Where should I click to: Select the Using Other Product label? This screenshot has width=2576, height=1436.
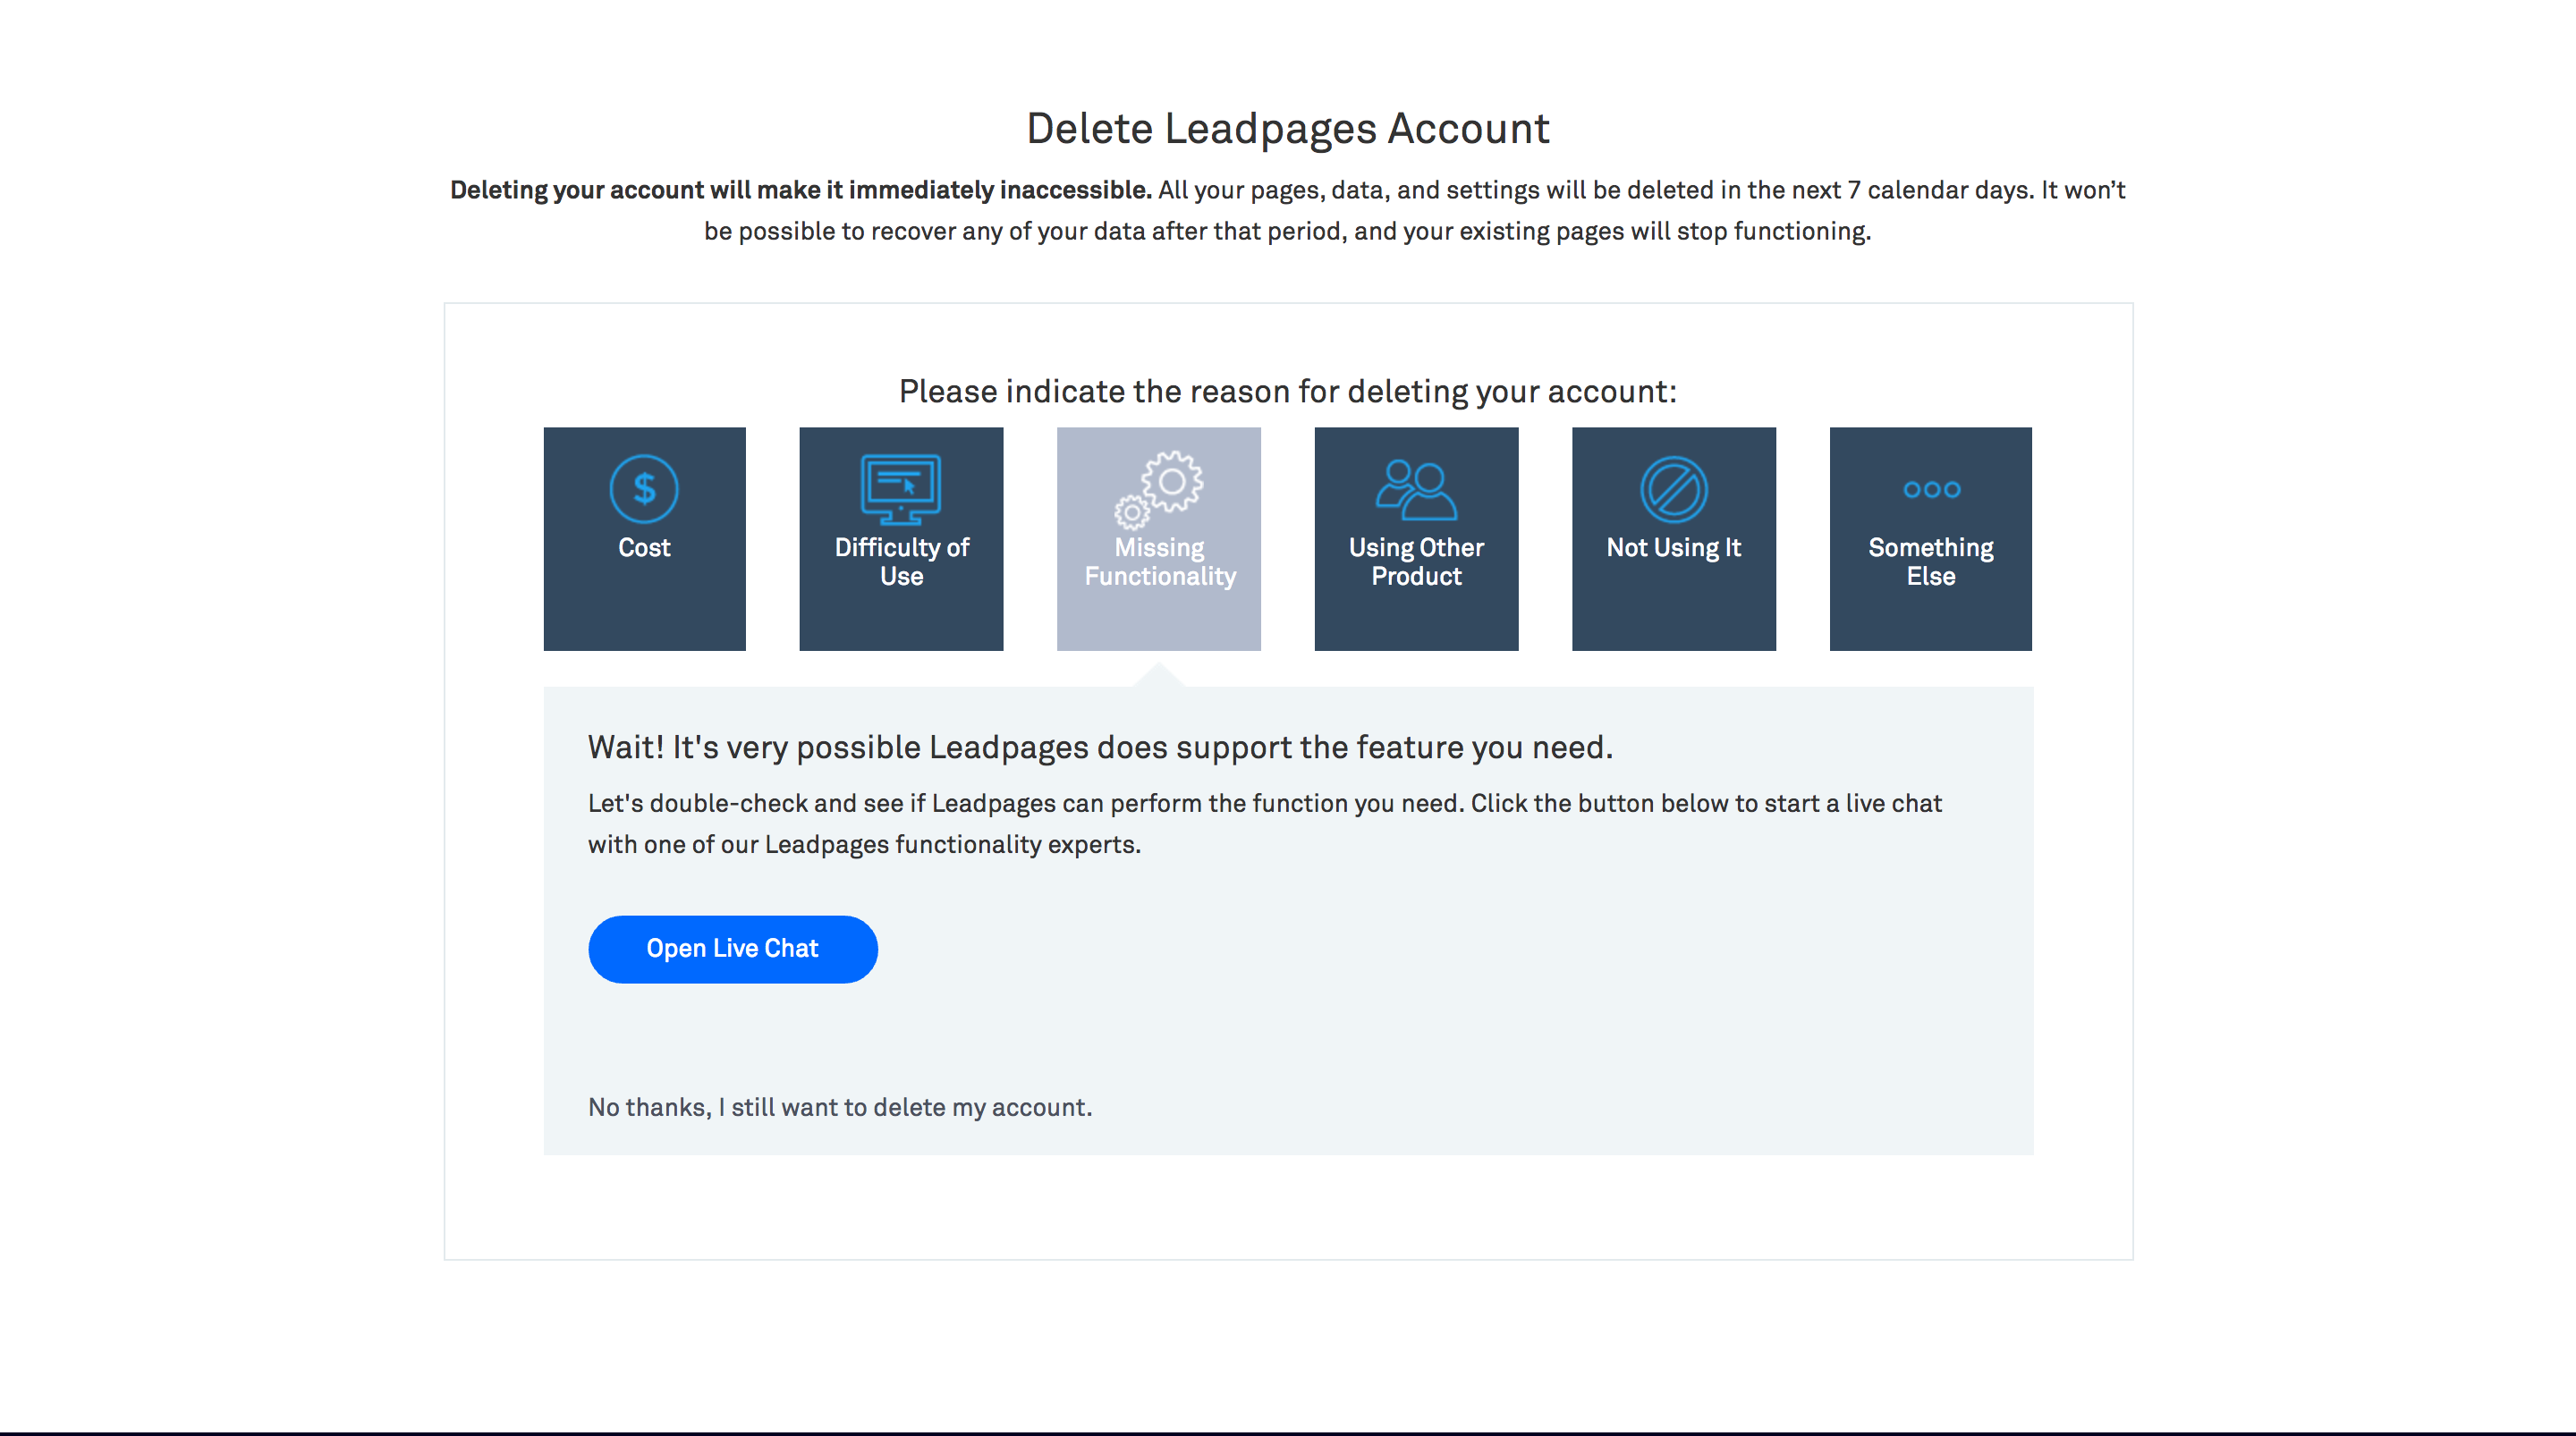point(1416,561)
